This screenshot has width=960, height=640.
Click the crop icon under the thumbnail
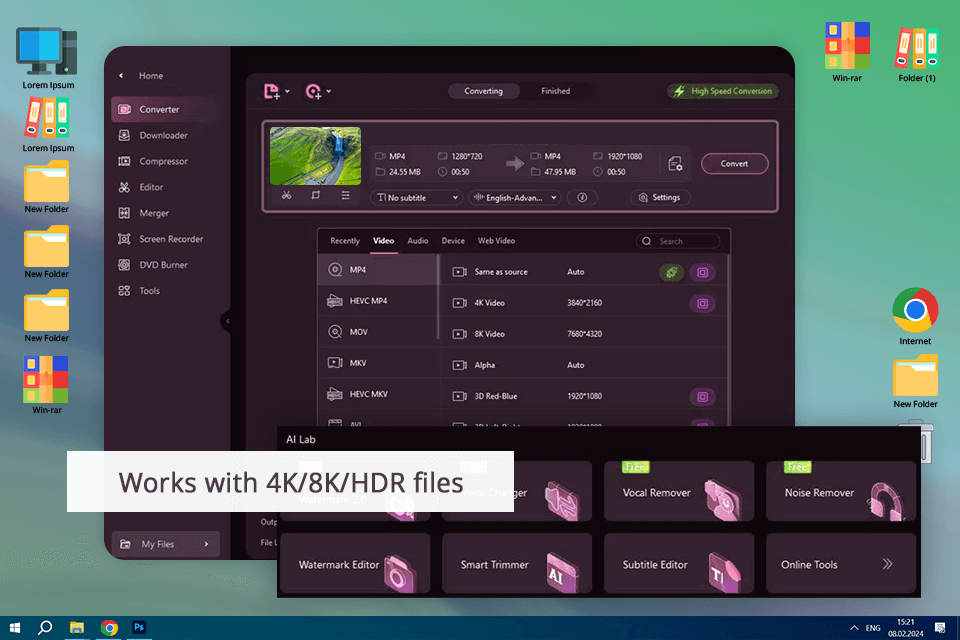click(x=316, y=195)
